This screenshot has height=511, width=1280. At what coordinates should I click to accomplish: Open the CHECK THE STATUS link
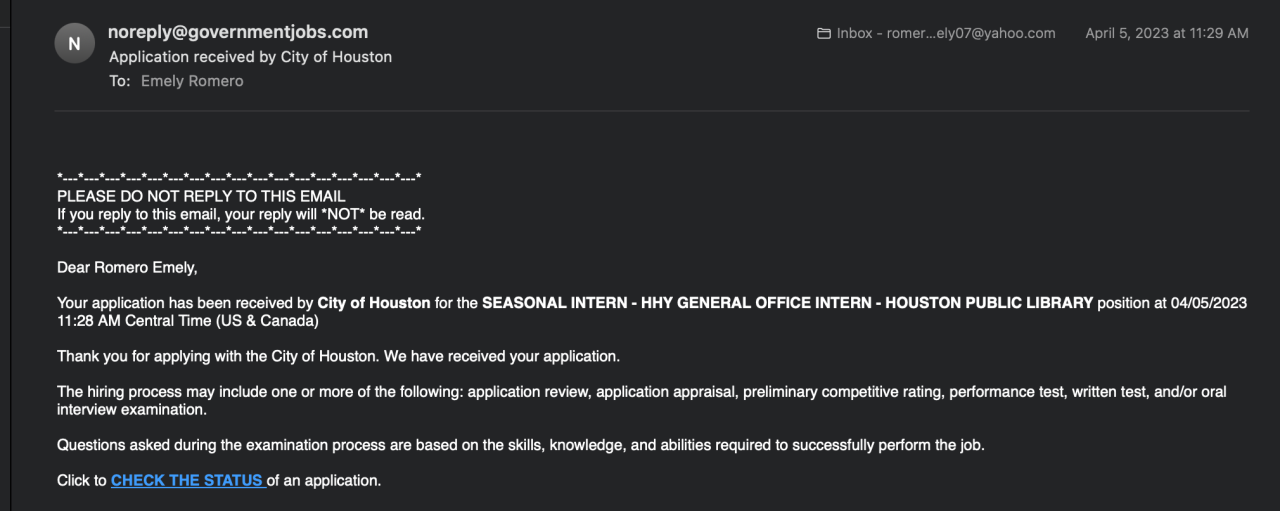[187, 481]
